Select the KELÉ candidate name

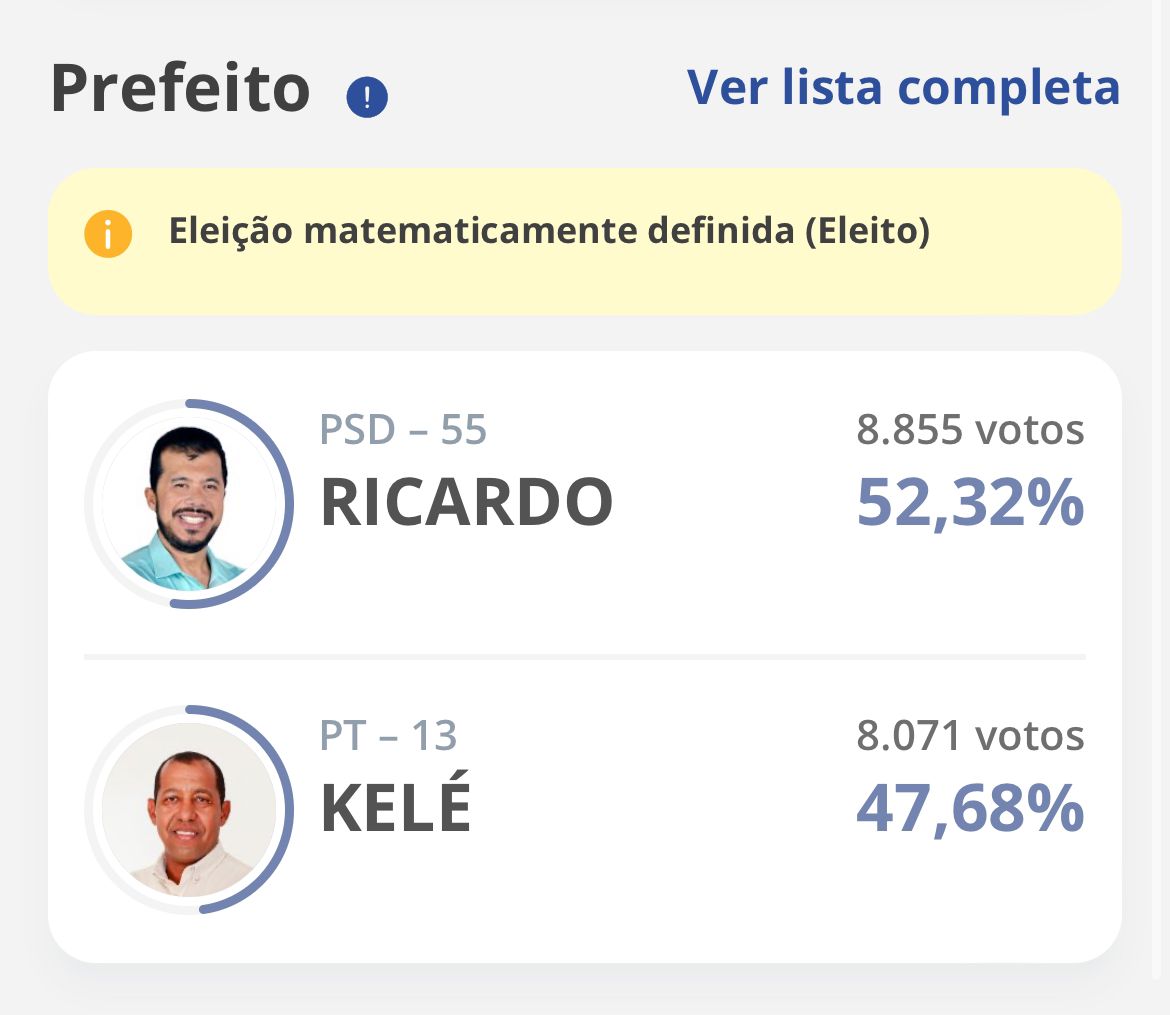pos(396,808)
